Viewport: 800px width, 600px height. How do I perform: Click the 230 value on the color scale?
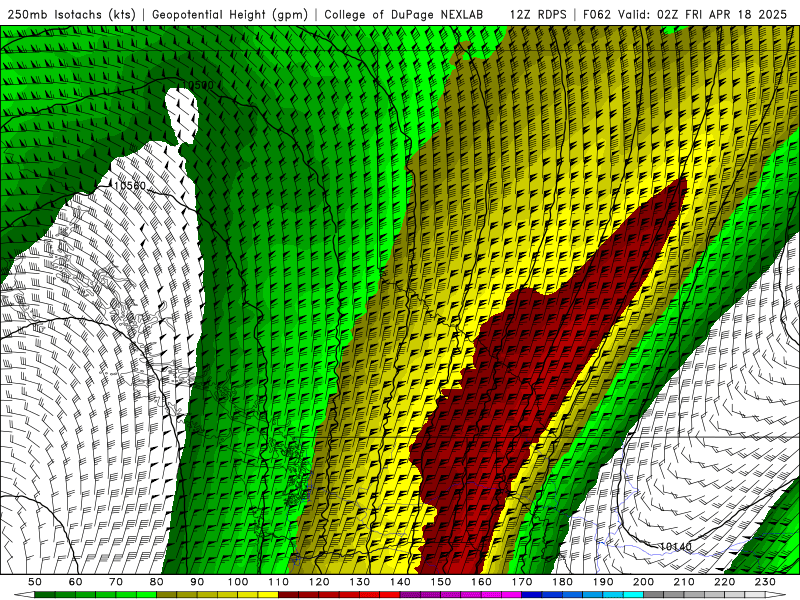click(x=765, y=582)
